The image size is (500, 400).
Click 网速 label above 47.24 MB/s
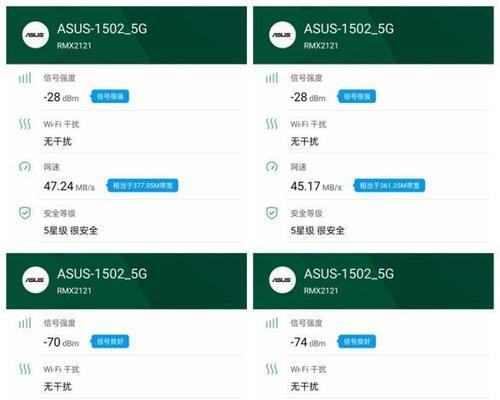[52, 167]
